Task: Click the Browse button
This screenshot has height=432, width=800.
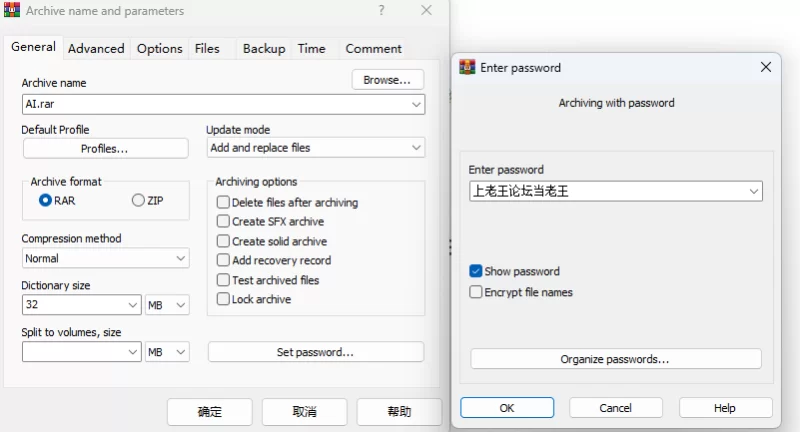Action: [388, 80]
